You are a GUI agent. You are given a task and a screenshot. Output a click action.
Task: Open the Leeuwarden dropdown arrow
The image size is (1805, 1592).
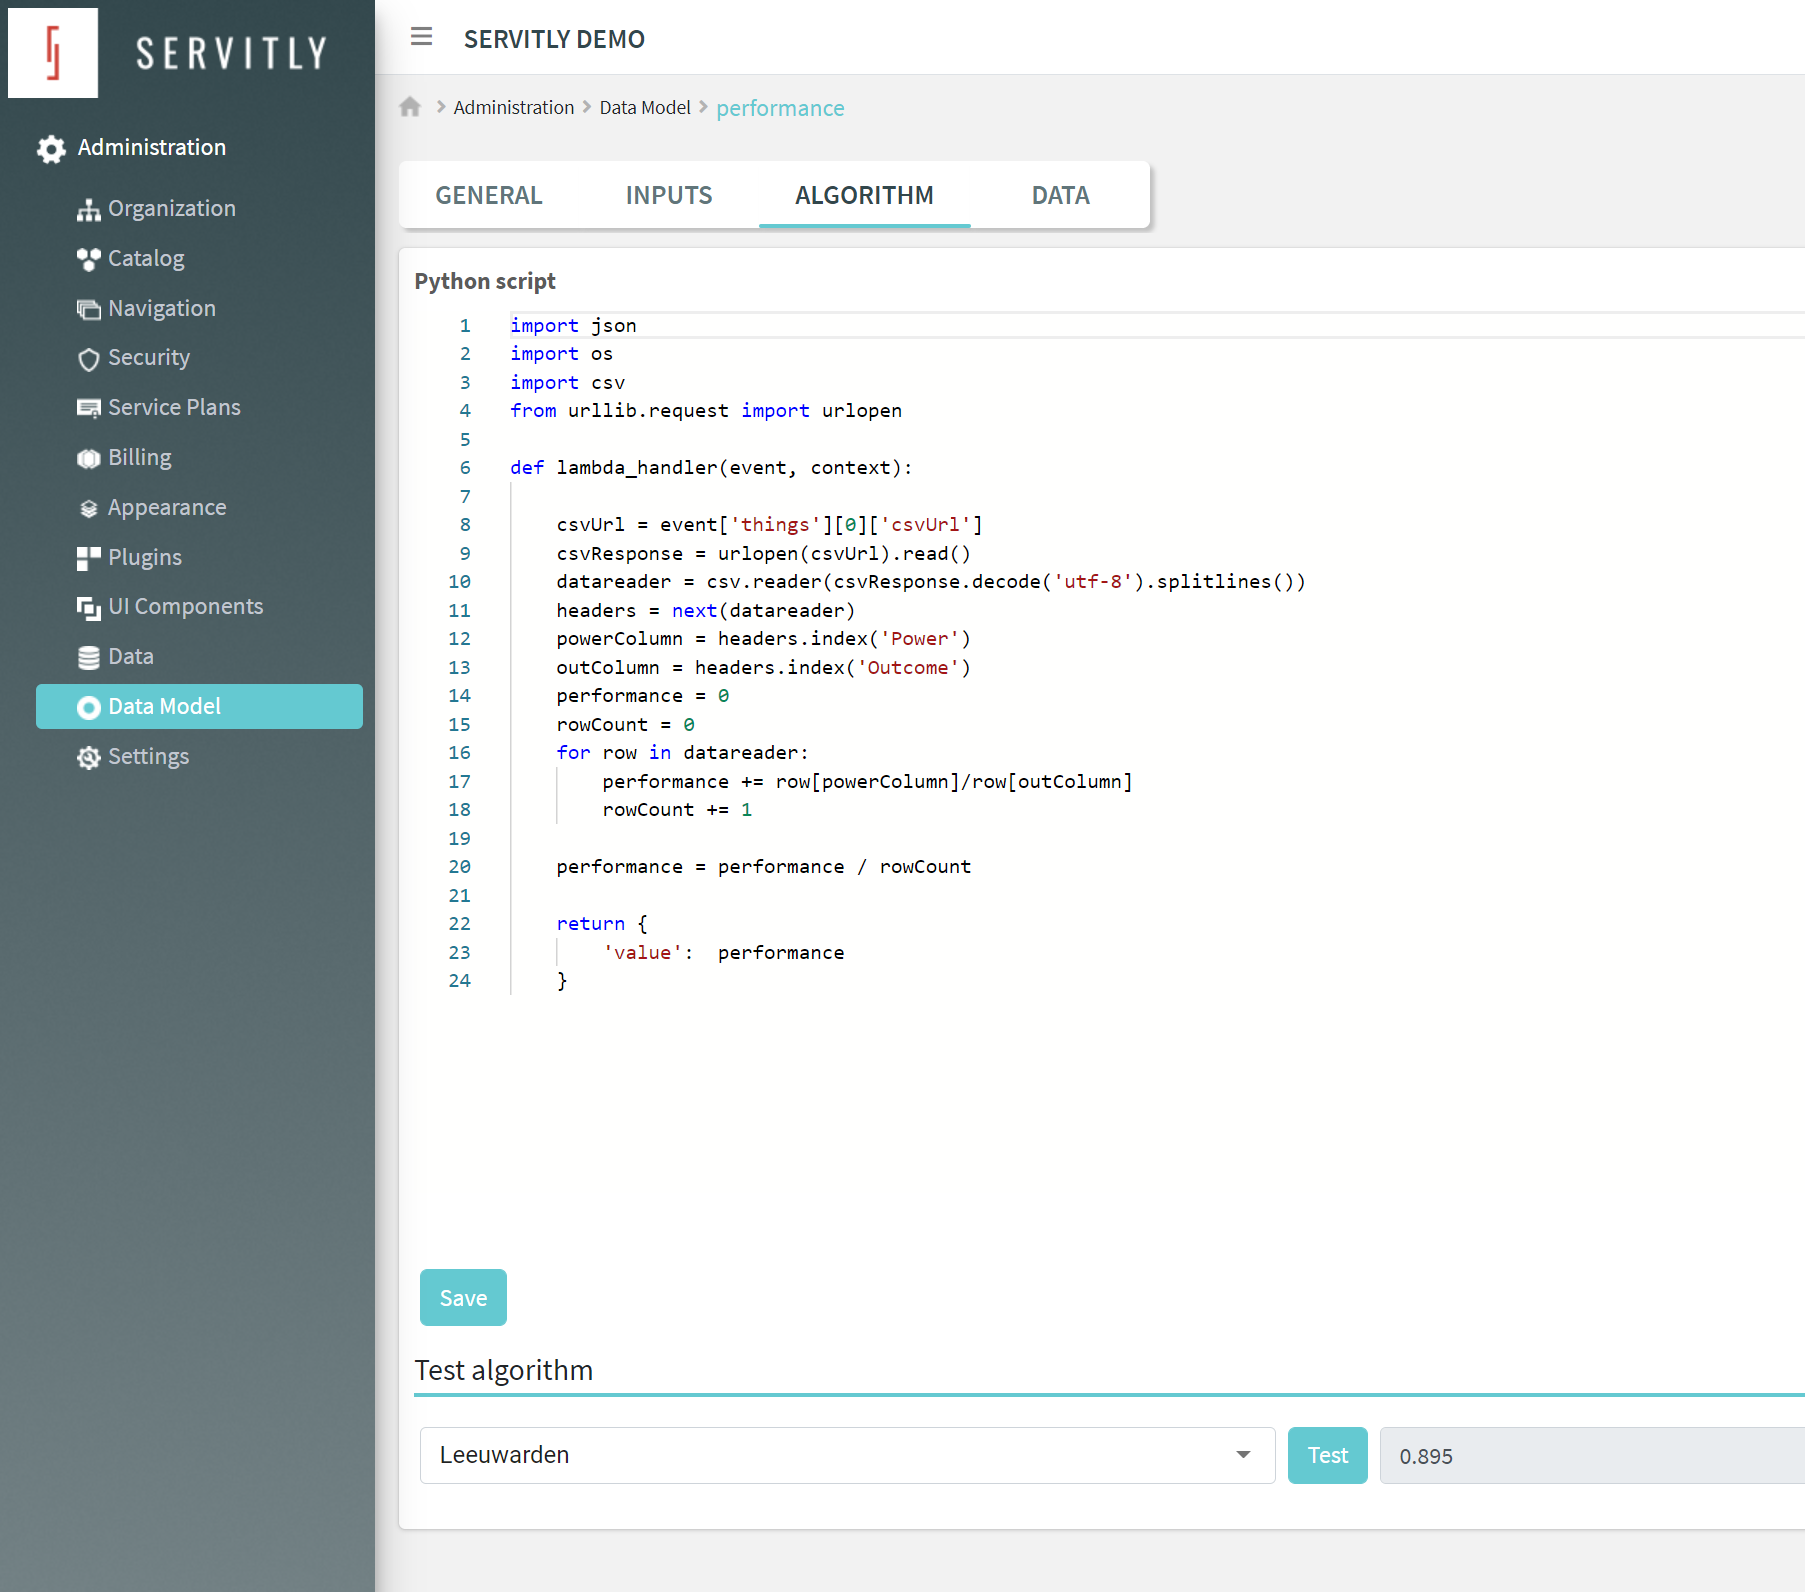(1243, 1455)
